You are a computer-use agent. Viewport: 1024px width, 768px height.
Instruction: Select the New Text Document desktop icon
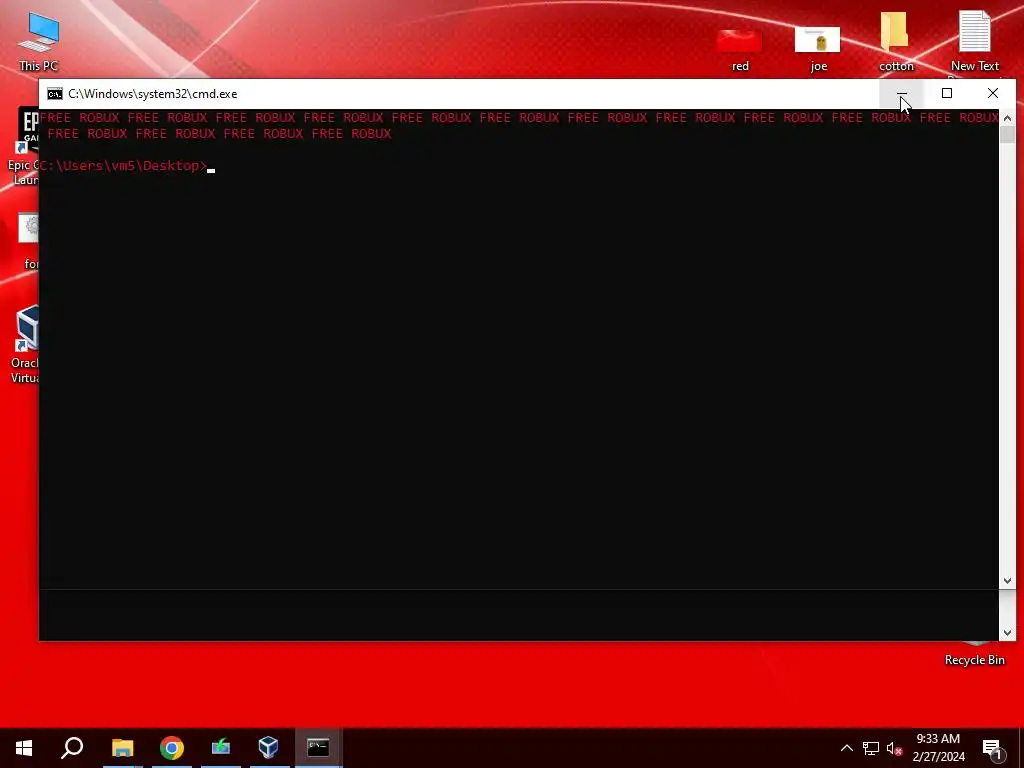point(974,41)
